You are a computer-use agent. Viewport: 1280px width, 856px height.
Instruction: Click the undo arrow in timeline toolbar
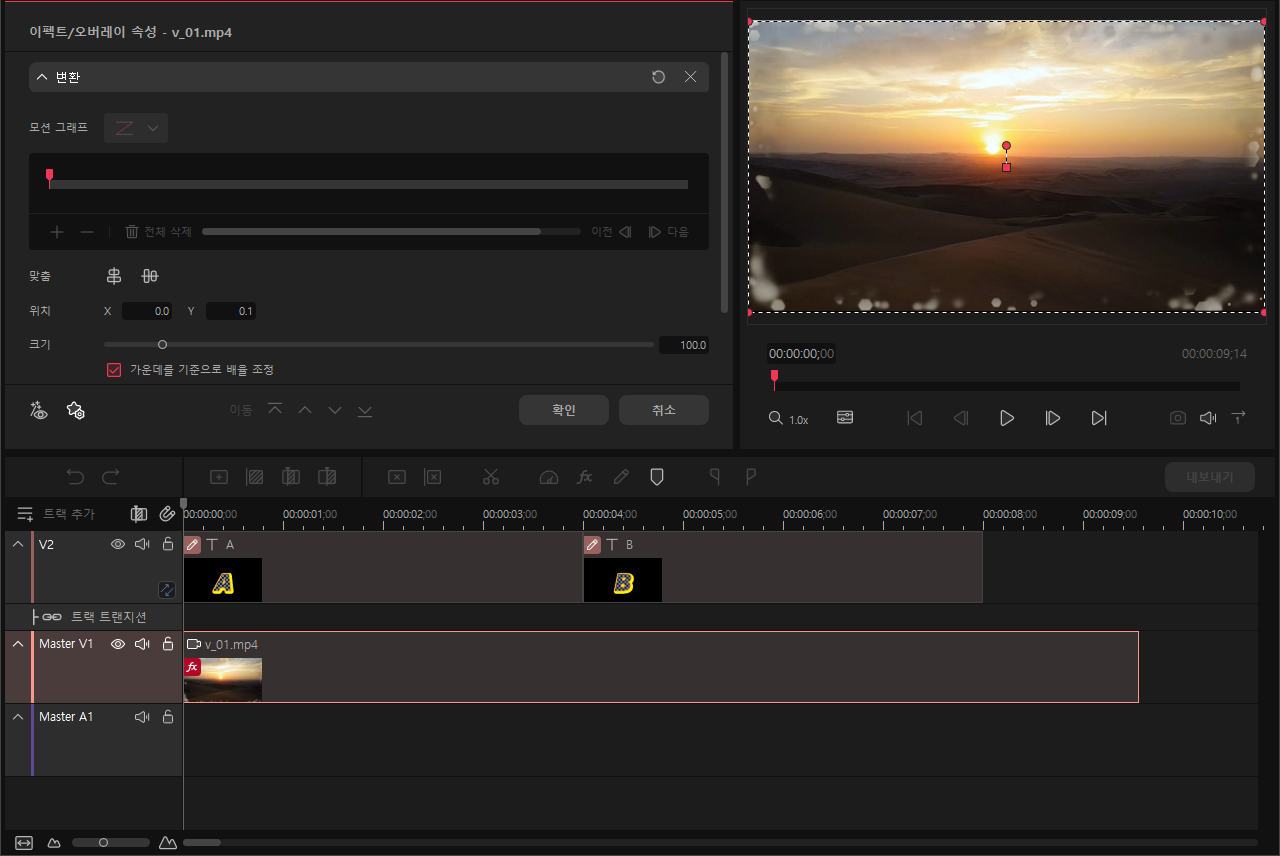(75, 477)
